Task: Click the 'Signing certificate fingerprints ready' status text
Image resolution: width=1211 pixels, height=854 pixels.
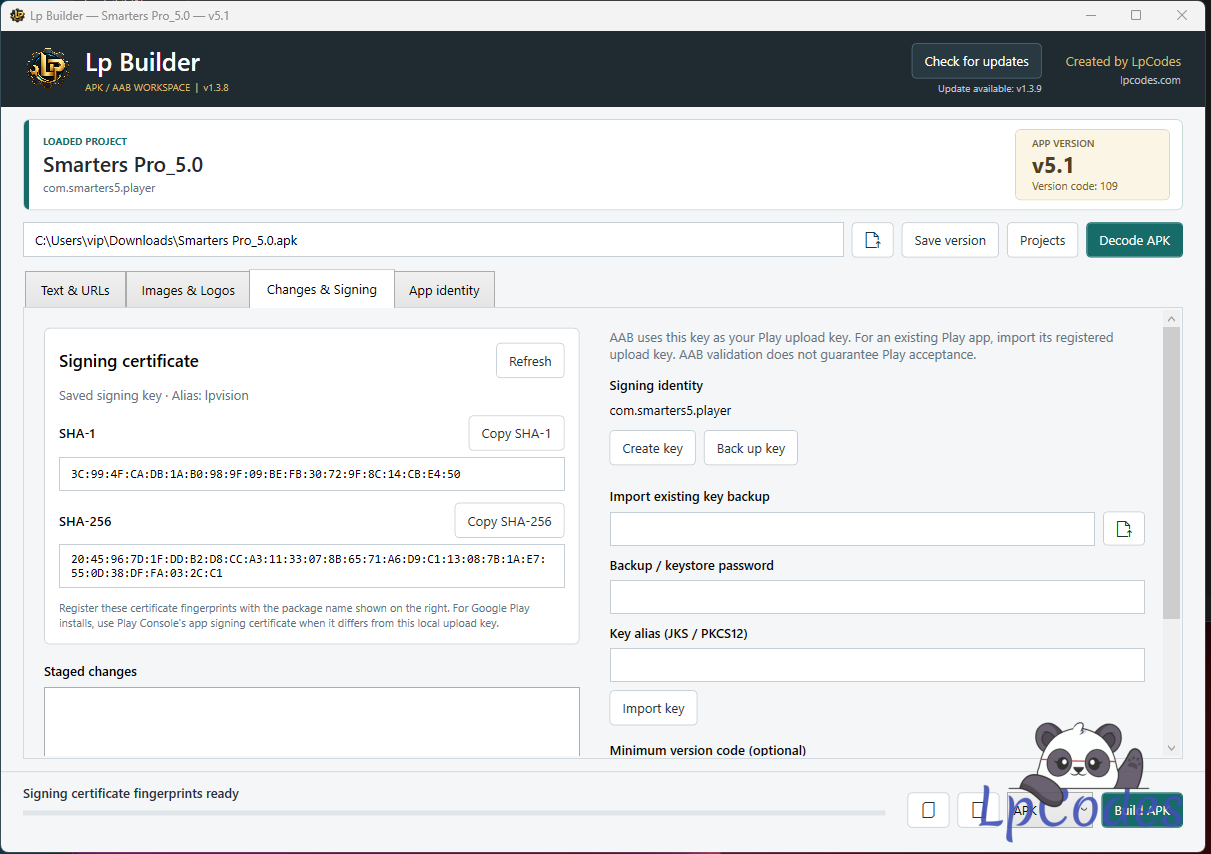Action: [x=131, y=794]
